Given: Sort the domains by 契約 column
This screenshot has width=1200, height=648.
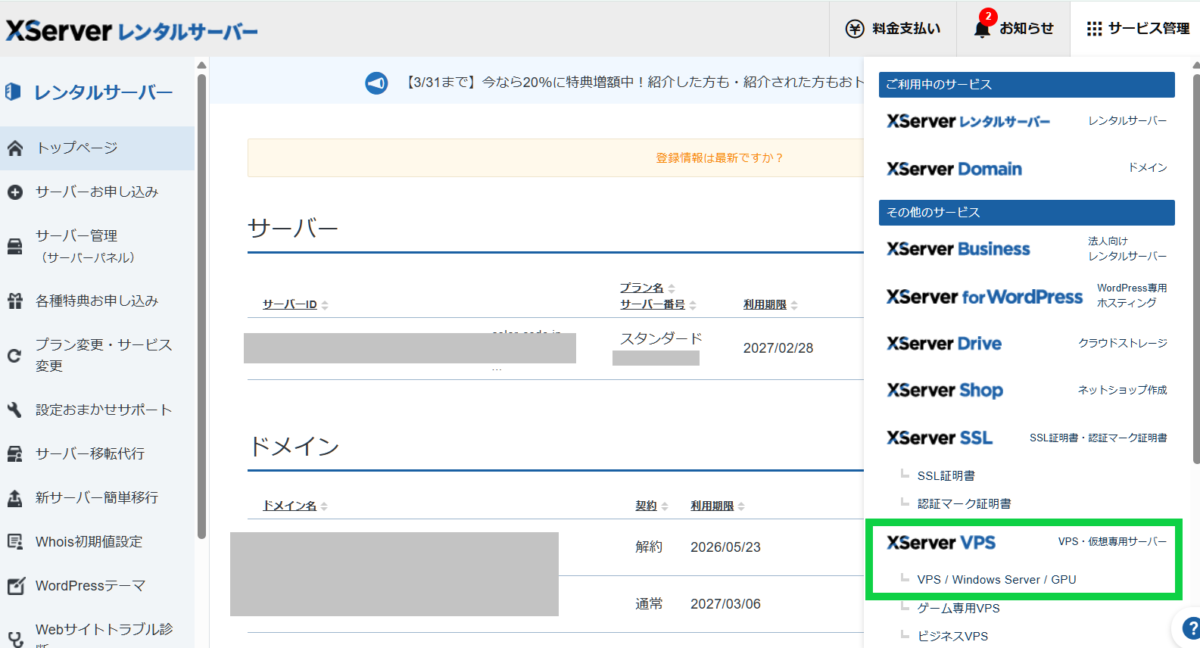Looking at the screenshot, I should pyautogui.click(x=651, y=506).
